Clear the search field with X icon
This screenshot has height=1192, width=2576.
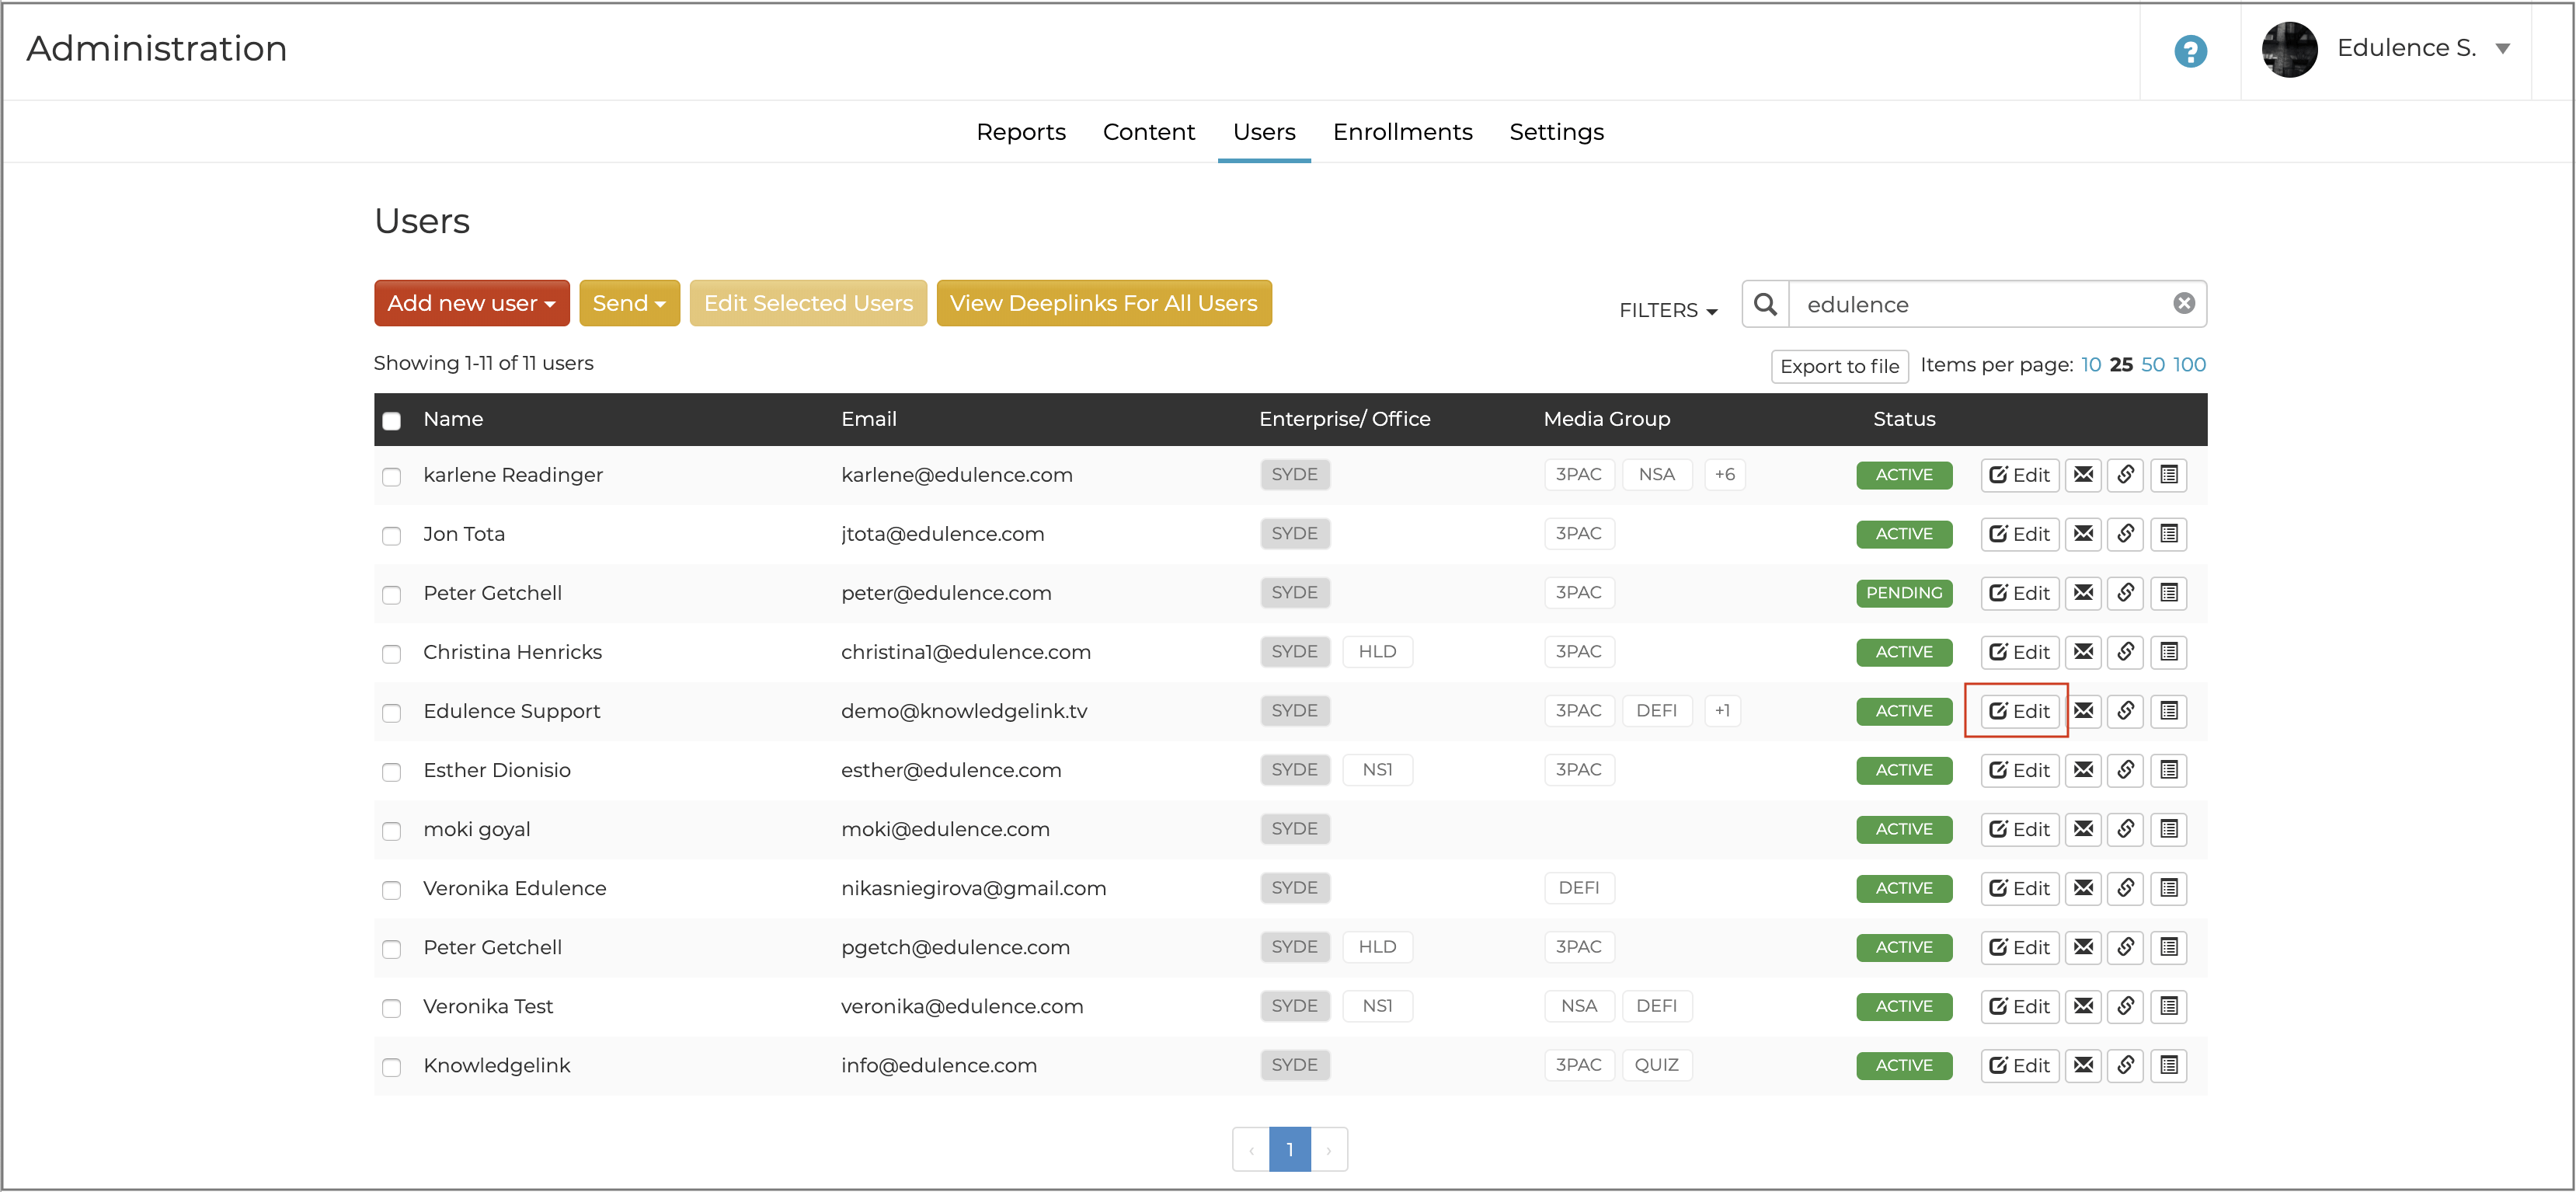click(2184, 303)
